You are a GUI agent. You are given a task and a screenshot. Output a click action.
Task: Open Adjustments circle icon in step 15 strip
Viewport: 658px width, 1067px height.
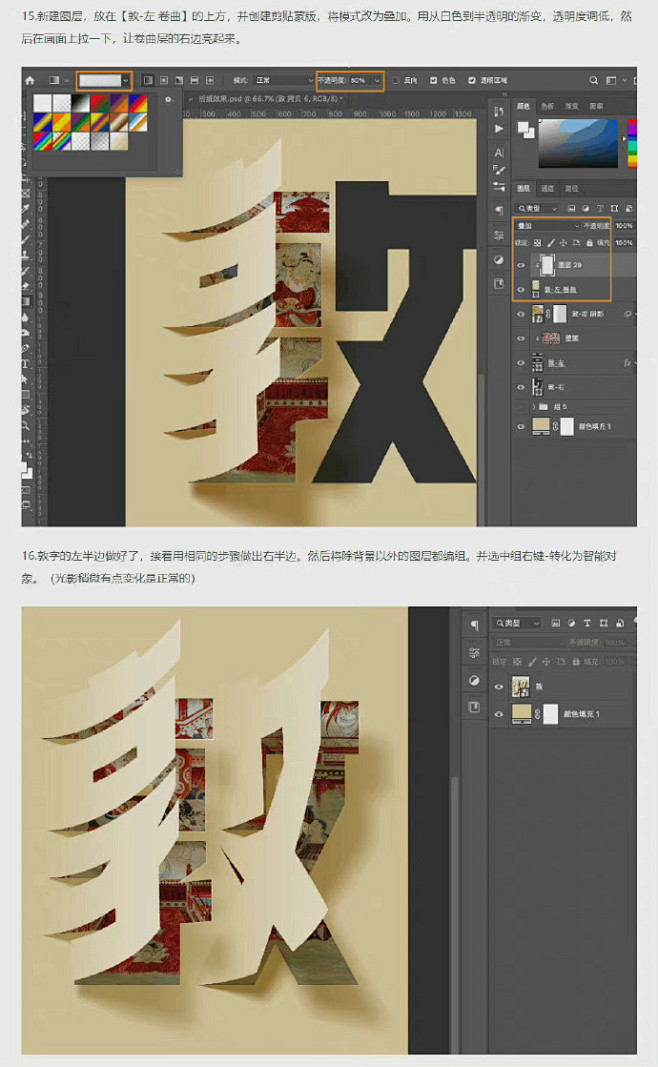499,260
